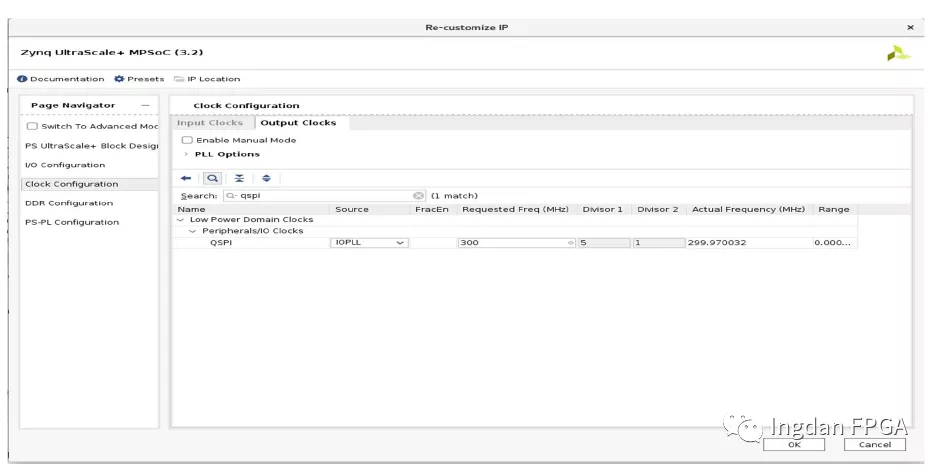Click actual frequency value 299.970032
938x470 pixels.
tap(717, 243)
